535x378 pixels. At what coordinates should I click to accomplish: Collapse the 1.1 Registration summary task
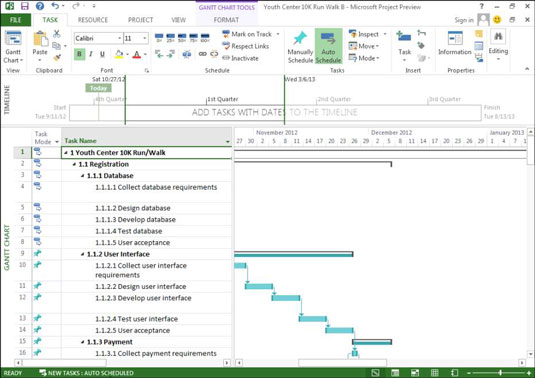tap(74, 164)
